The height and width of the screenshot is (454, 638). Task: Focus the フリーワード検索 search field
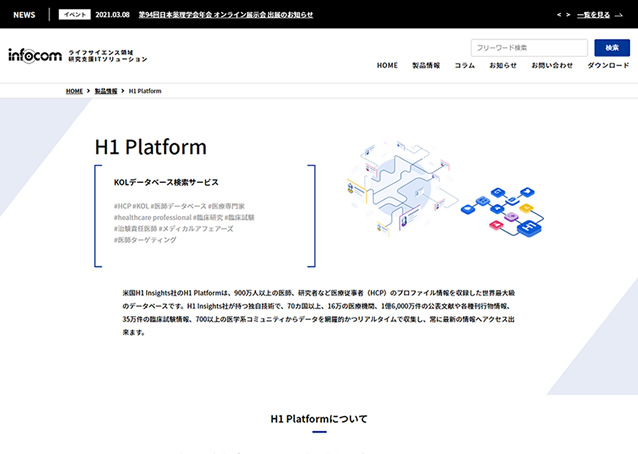coord(529,48)
